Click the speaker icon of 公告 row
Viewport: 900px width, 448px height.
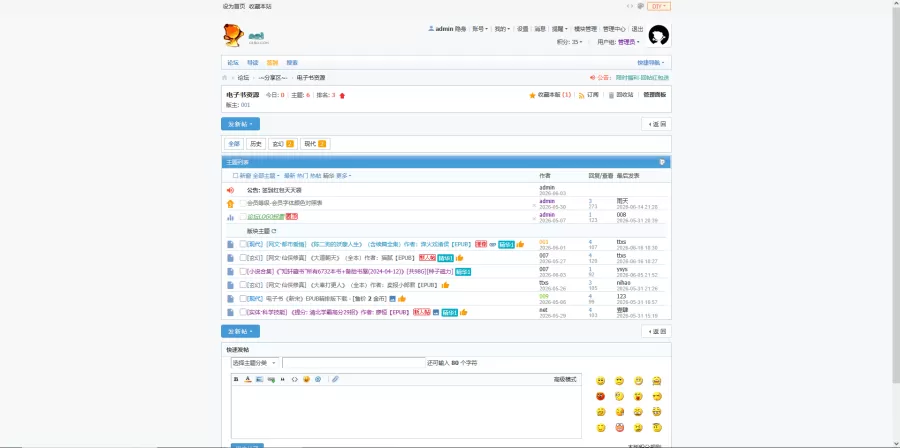pyautogui.click(x=230, y=190)
